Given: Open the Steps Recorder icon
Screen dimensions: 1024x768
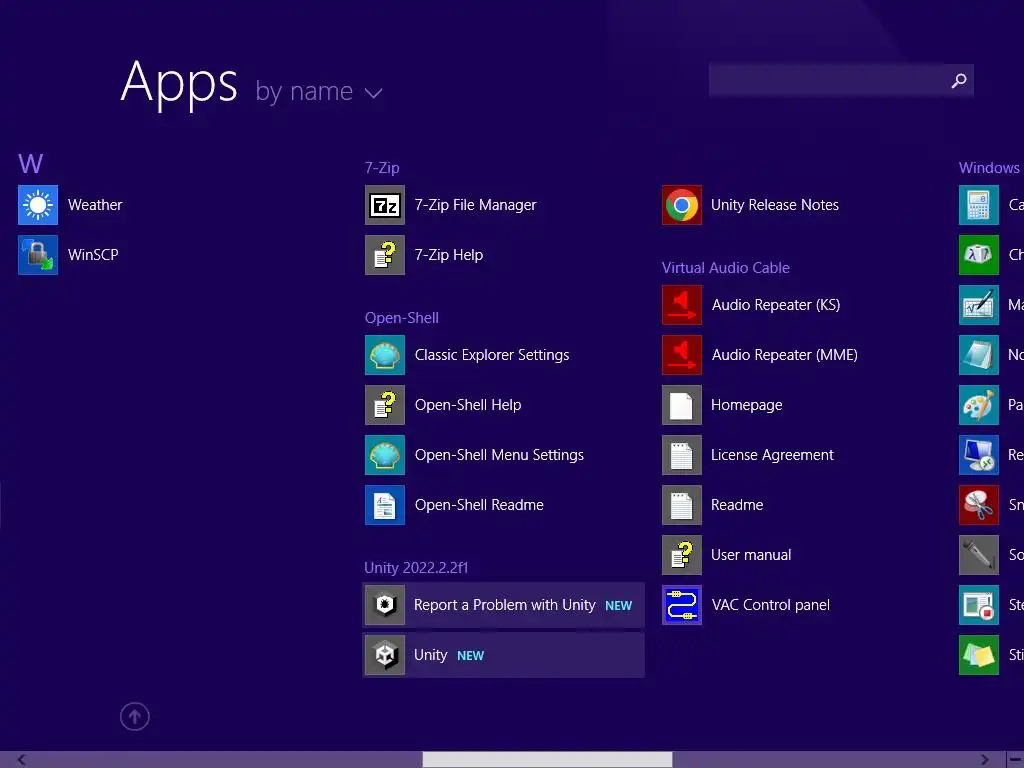Looking at the screenshot, I should [x=979, y=605].
